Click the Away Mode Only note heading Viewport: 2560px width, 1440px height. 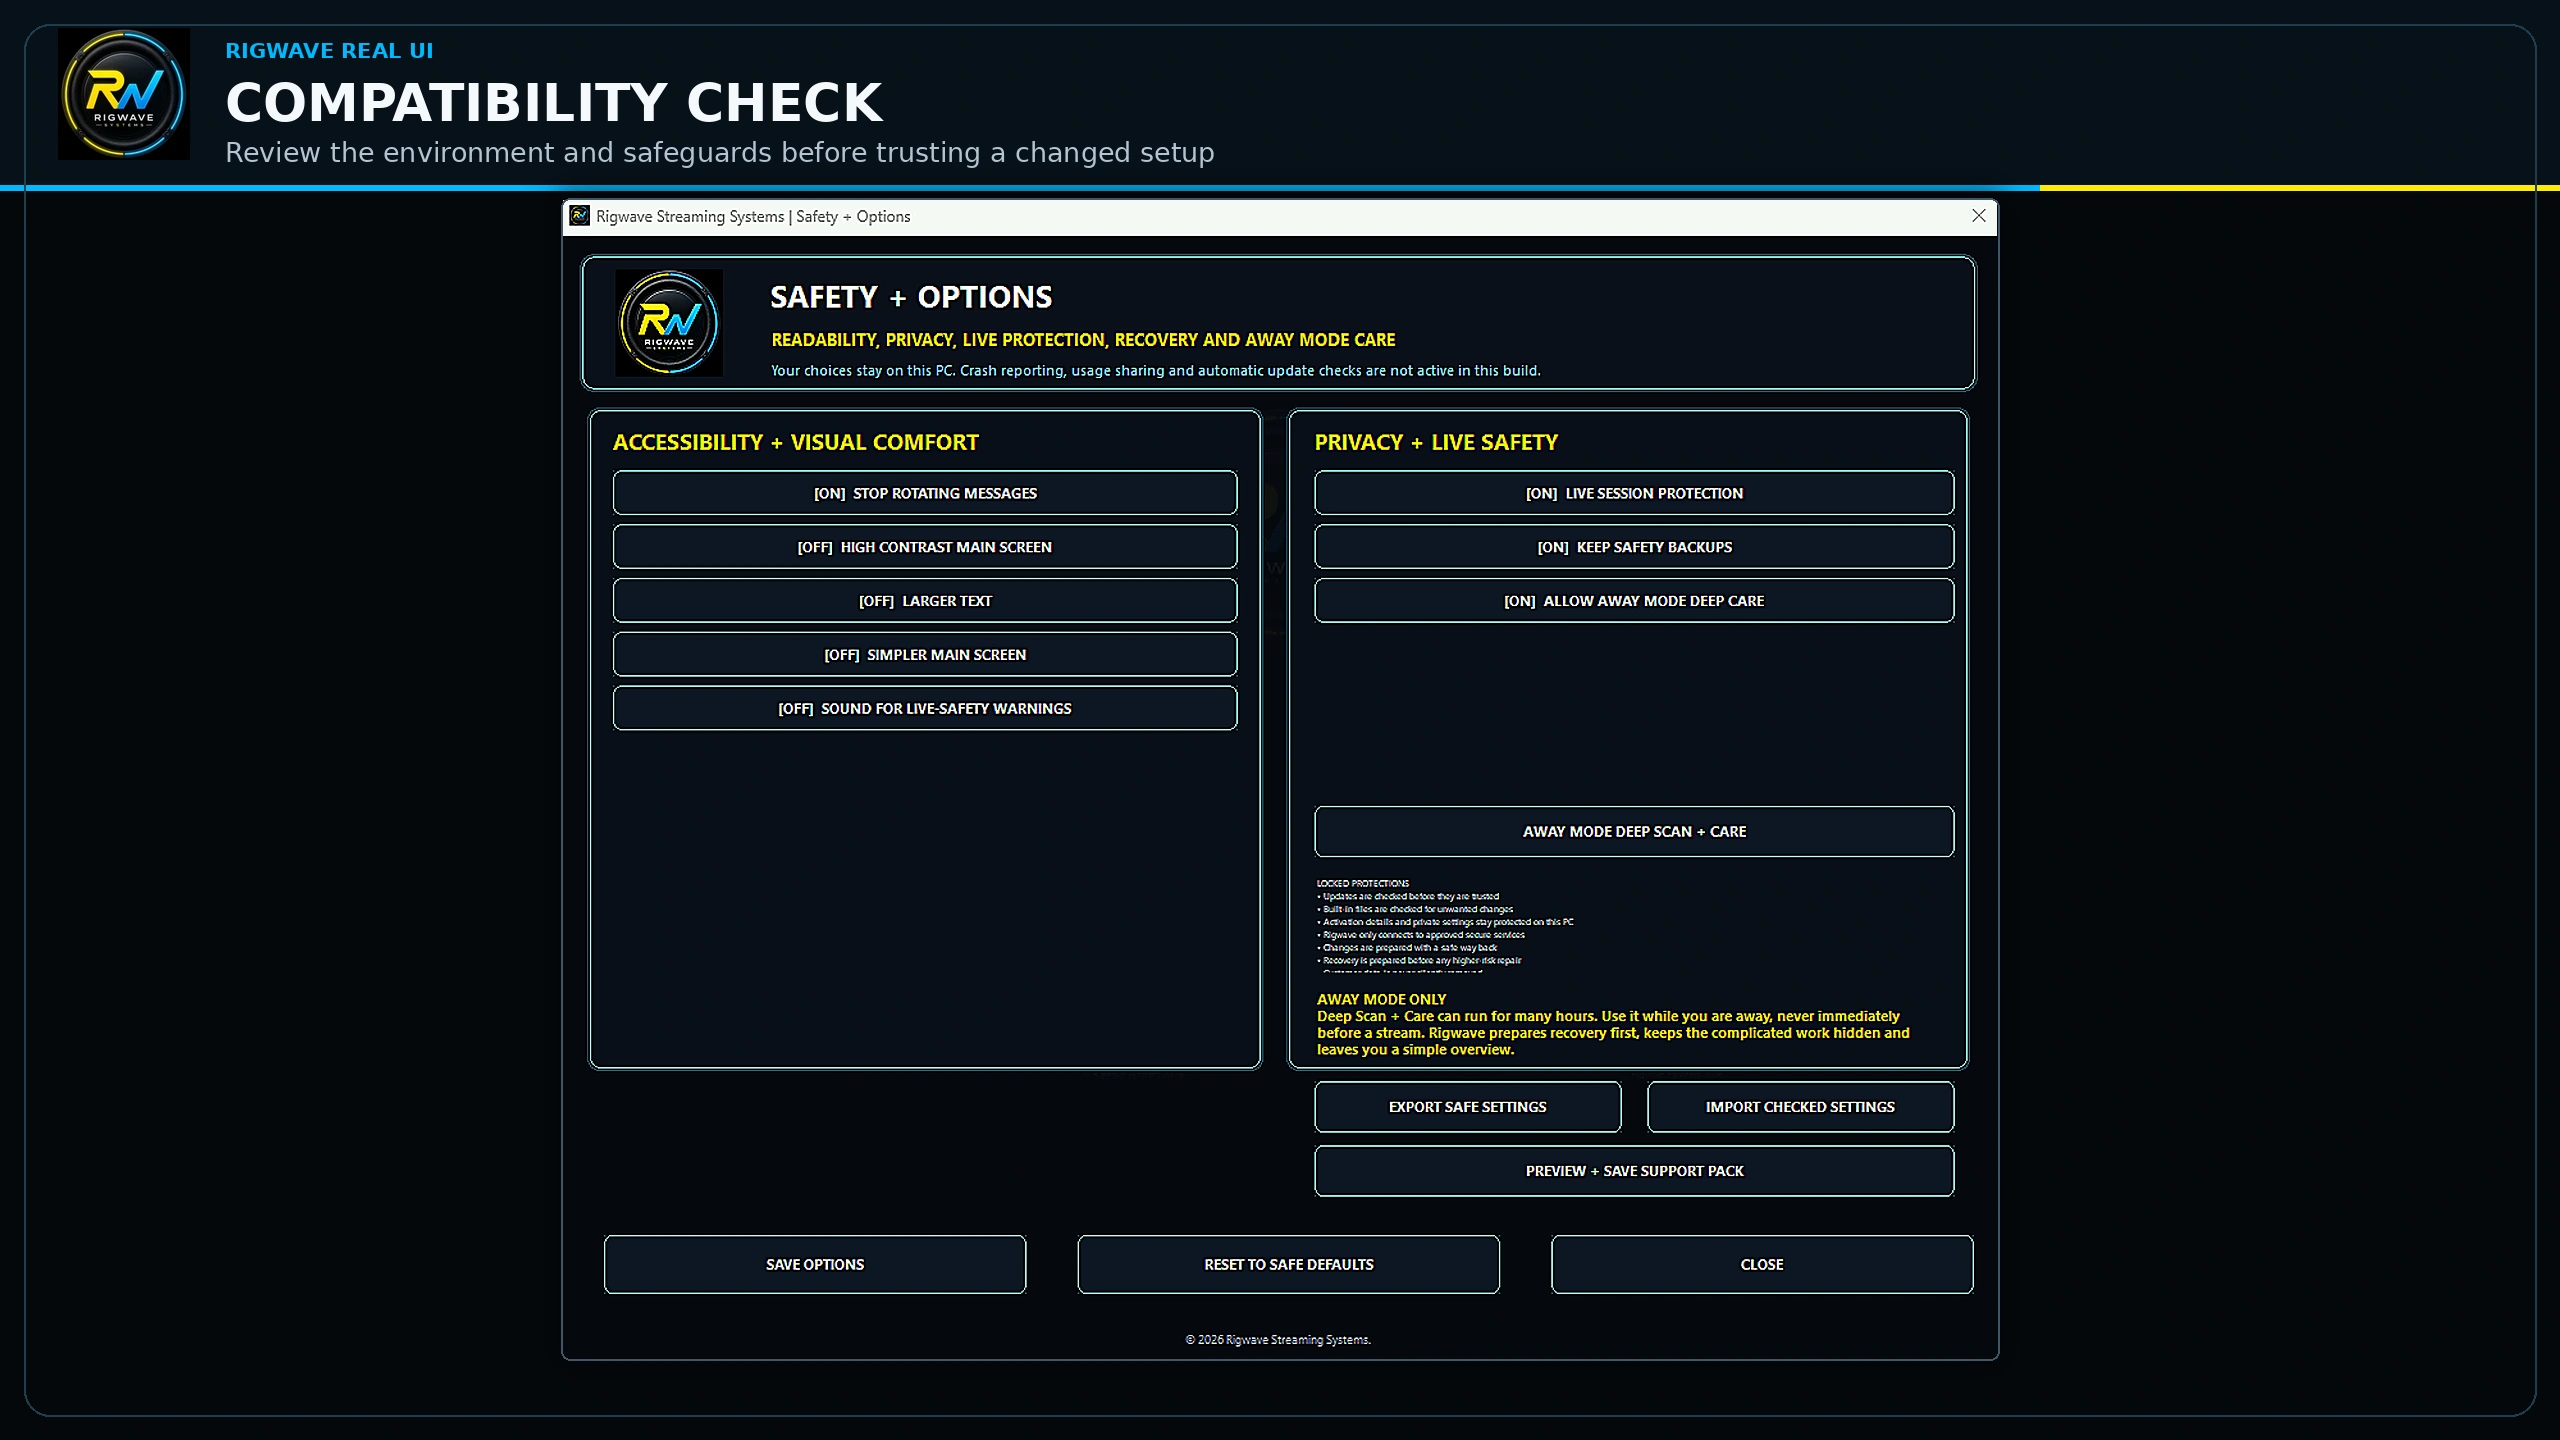(1381, 999)
